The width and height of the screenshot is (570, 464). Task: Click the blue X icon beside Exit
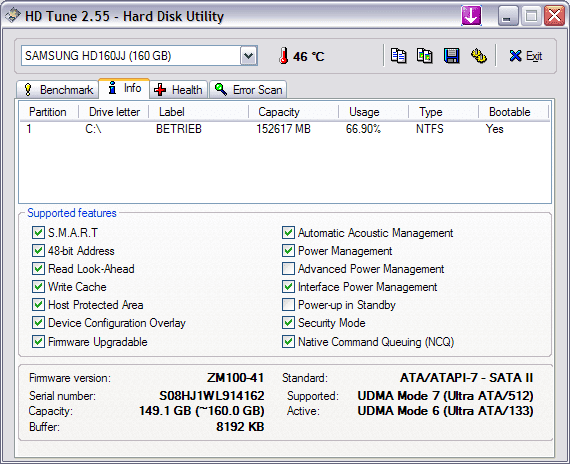tap(515, 56)
